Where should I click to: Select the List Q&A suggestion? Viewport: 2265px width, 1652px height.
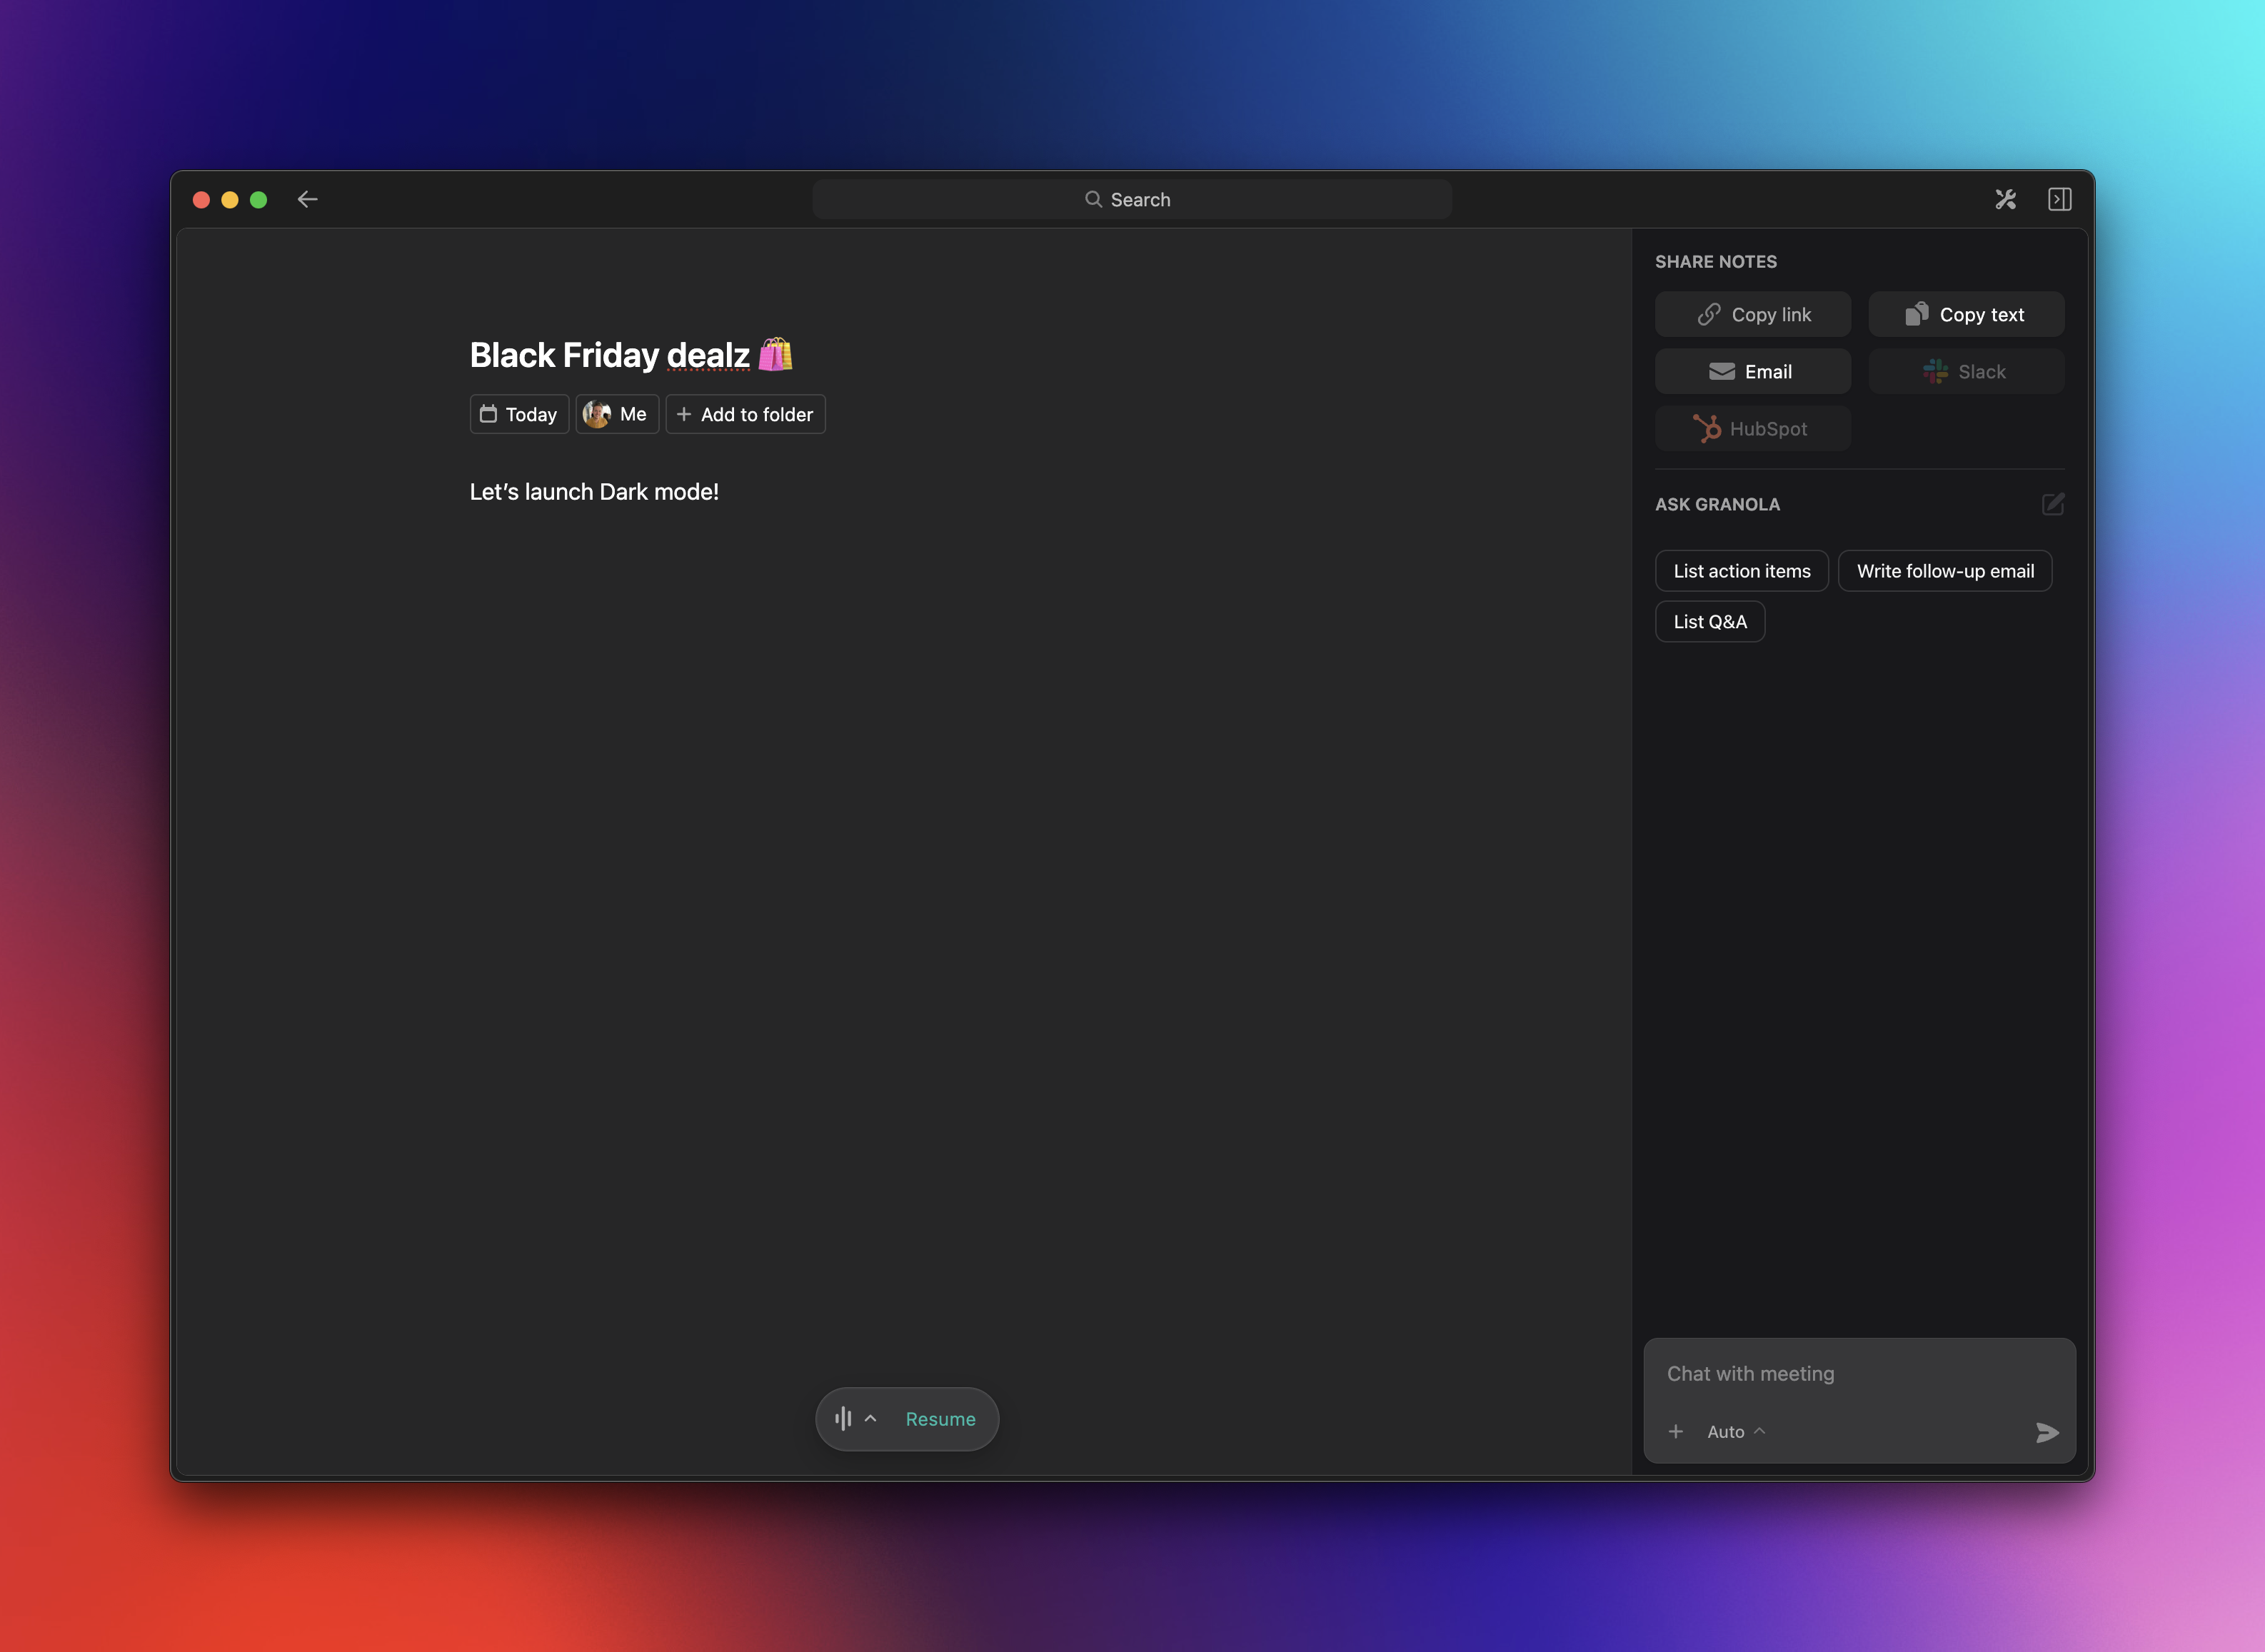point(1710,621)
